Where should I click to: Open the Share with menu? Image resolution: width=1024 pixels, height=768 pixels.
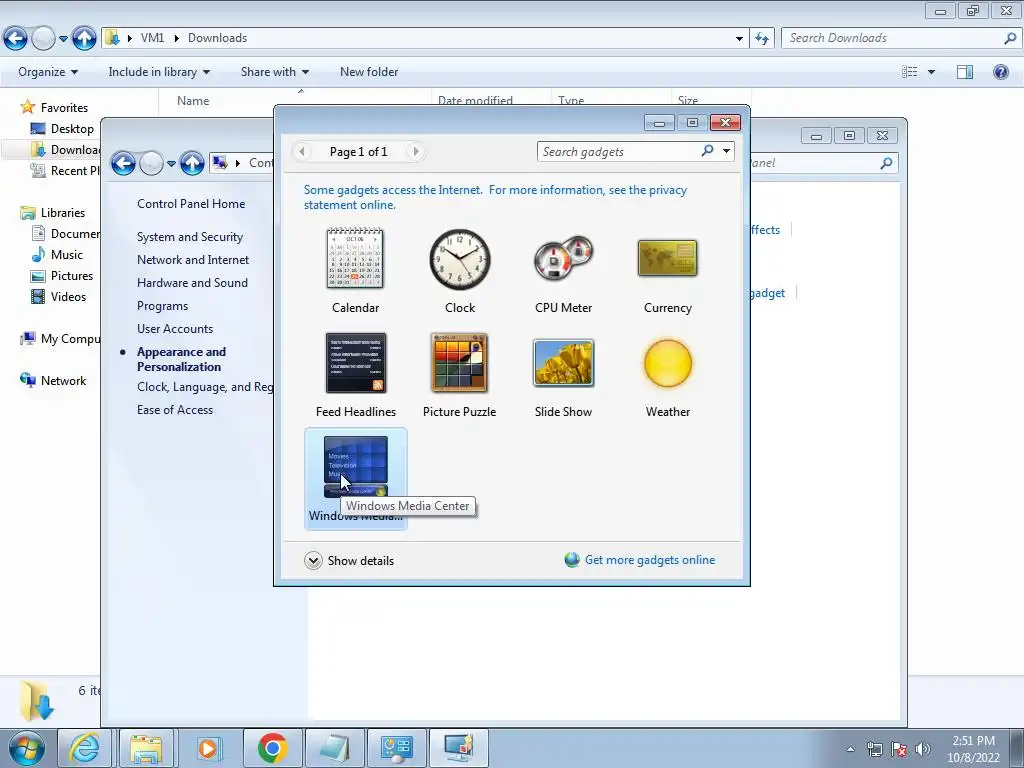tap(274, 72)
